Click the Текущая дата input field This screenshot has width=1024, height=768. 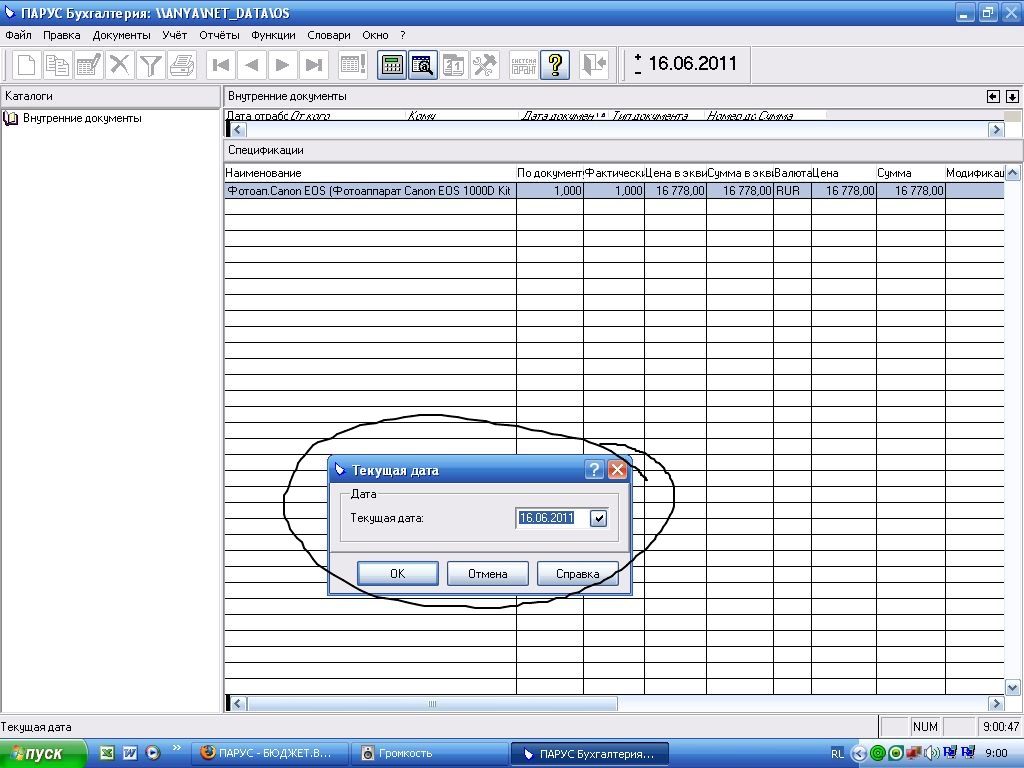552,518
